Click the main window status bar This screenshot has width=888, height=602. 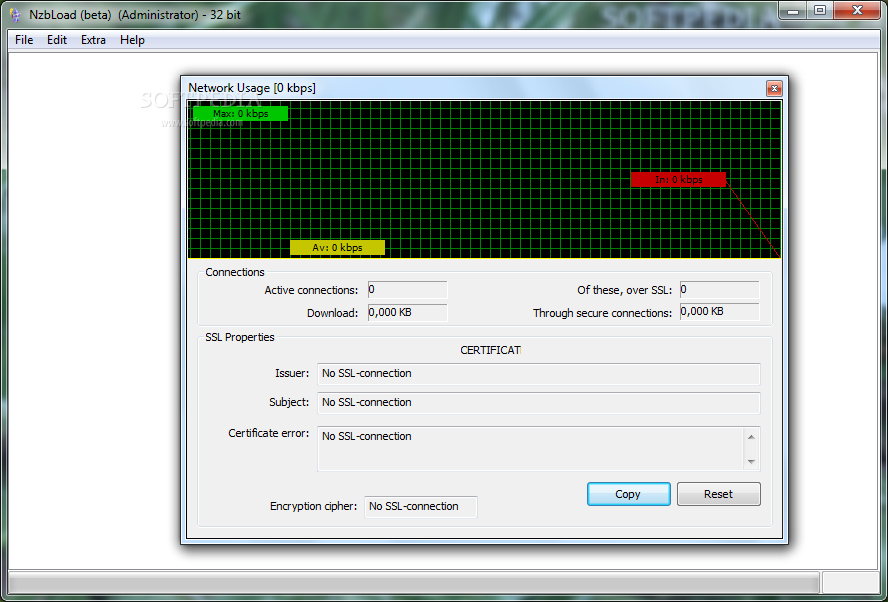coord(413,583)
